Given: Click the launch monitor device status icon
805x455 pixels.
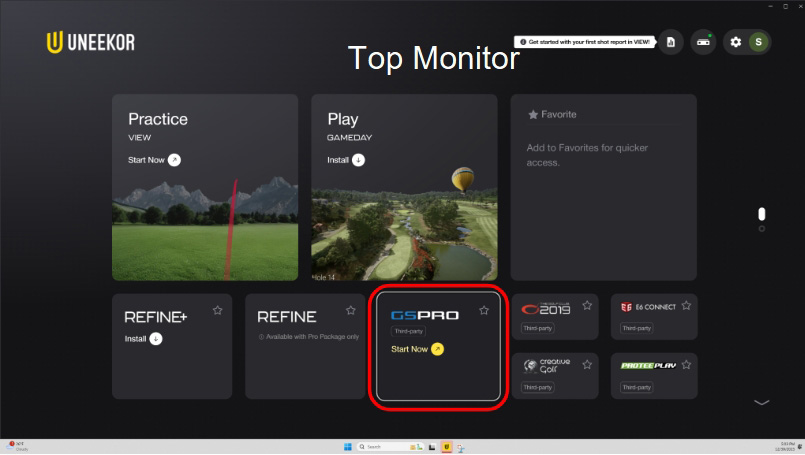Looking at the screenshot, I should 703,42.
